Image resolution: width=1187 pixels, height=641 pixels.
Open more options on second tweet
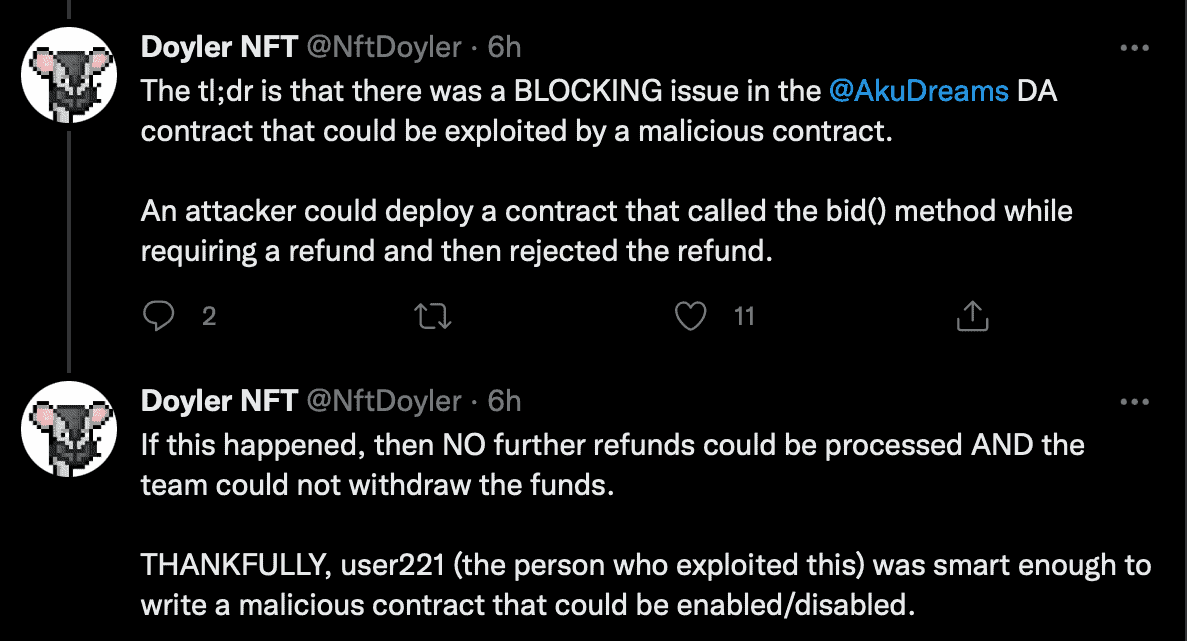1134,402
